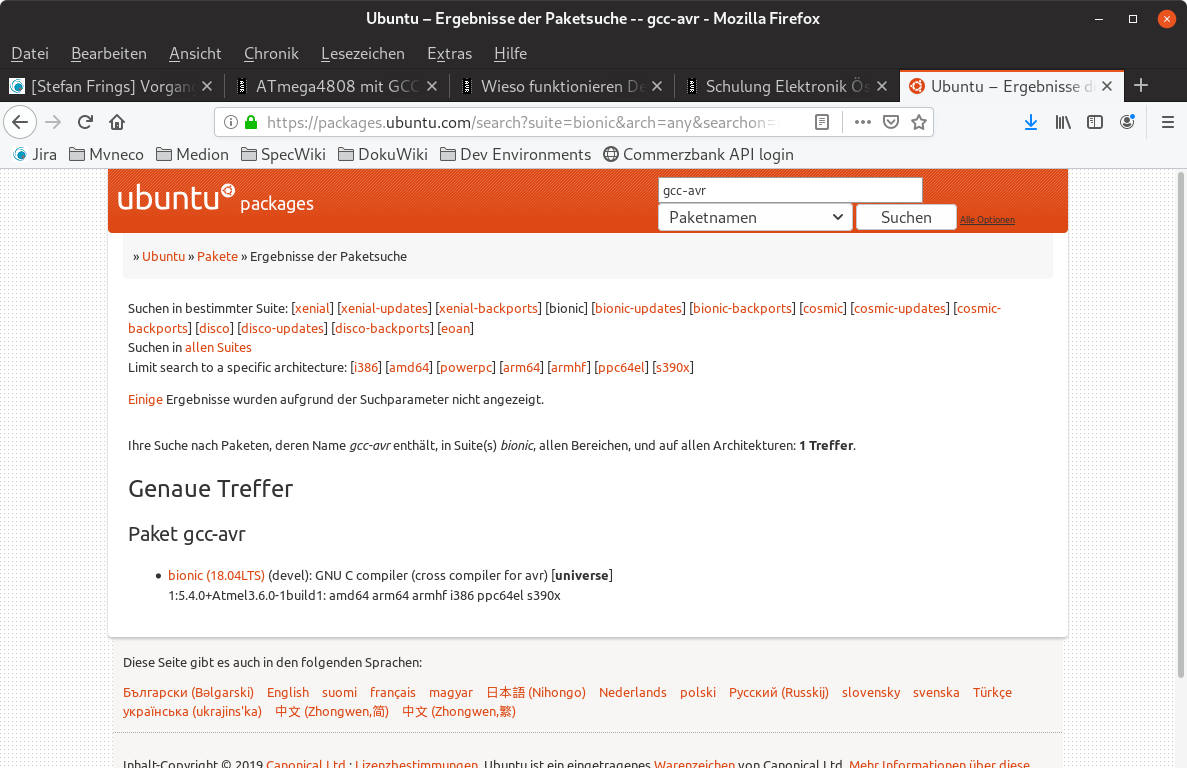Click the gcc-avr search input field

pos(790,191)
